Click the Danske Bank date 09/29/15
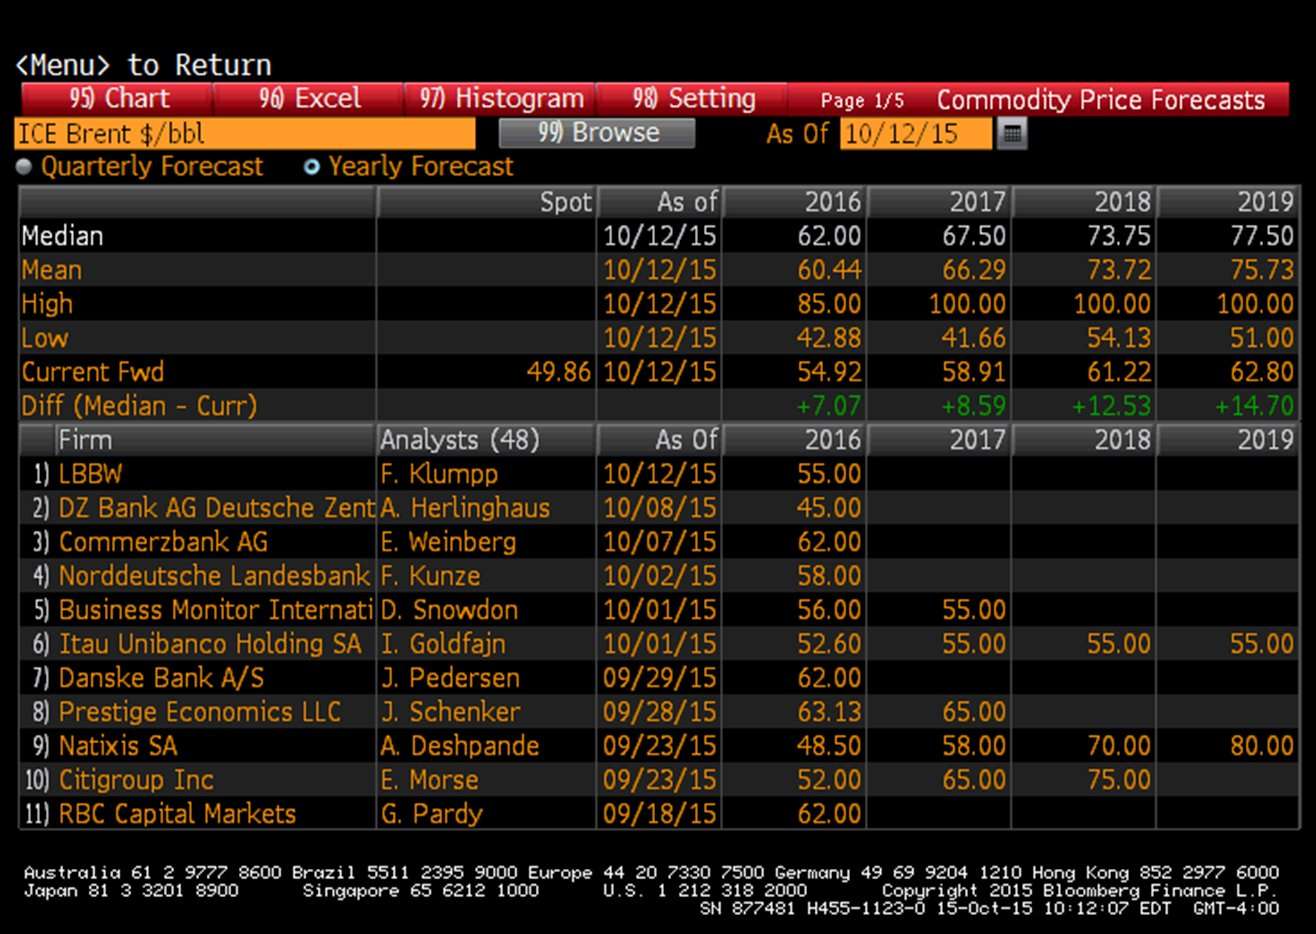Image resolution: width=1316 pixels, height=934 pixels. point(660,678)
